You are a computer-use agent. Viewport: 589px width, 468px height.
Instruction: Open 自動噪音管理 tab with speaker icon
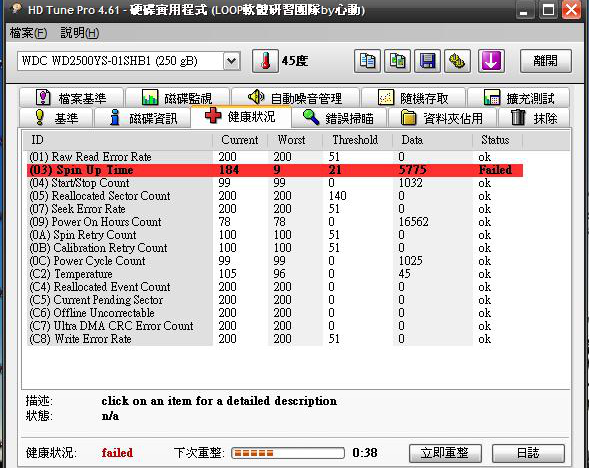[x=295, y=98]
